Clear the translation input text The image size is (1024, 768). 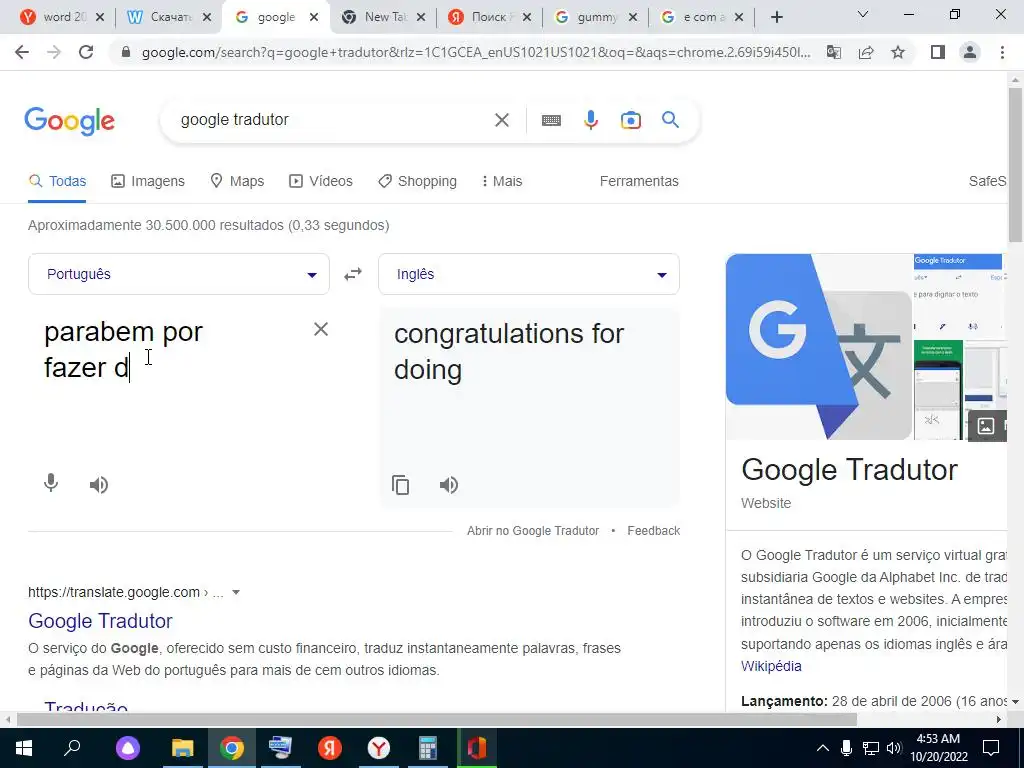tap(321, 329)
